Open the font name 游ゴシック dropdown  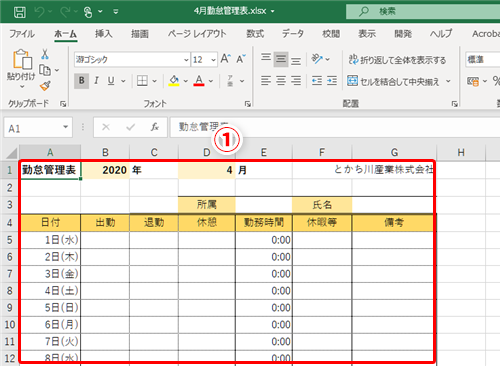coord(186,60)
